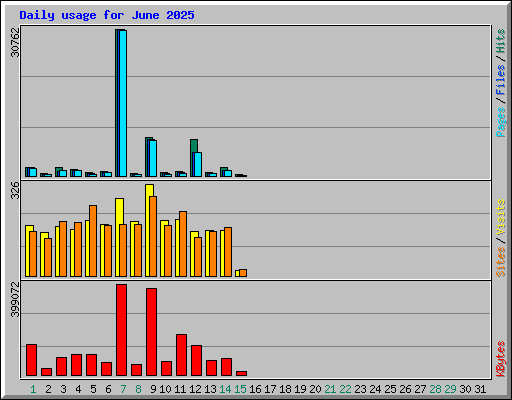Image resolution: width=512 pixels, height=400 pixels.
Task: Click the red KBytes bar for day 15
Action: point(241,374)
